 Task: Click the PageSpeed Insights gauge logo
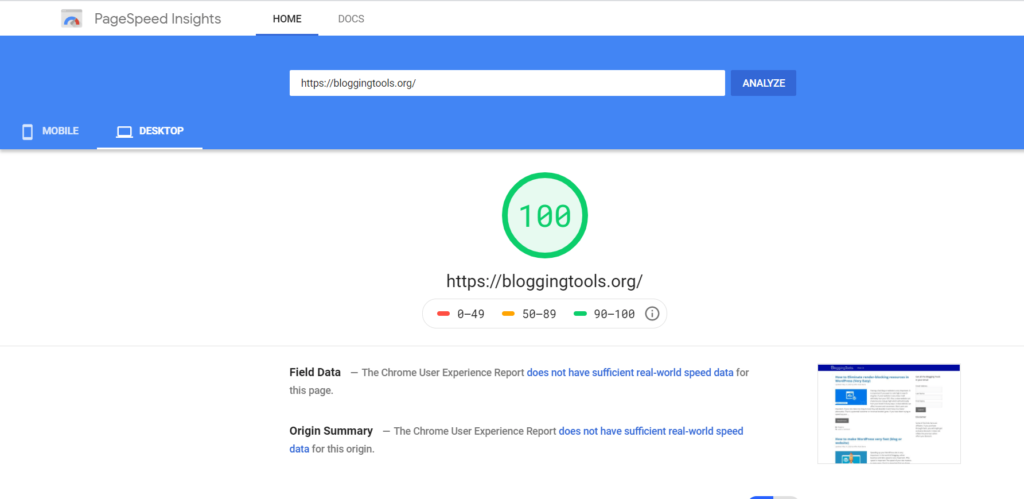pyautogui.click(x=72, y=19)
